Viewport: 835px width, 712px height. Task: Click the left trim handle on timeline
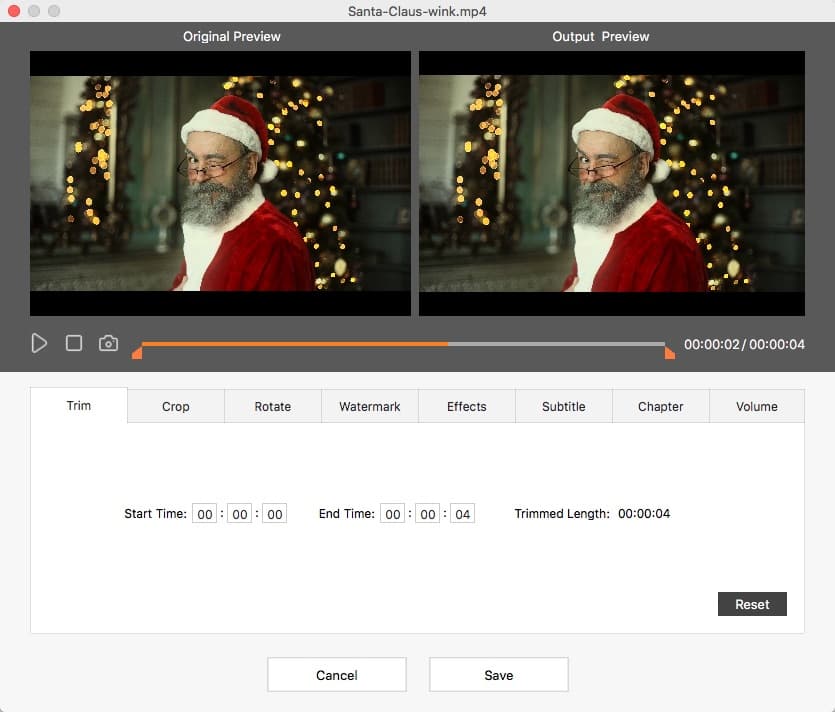pos(137,351)
